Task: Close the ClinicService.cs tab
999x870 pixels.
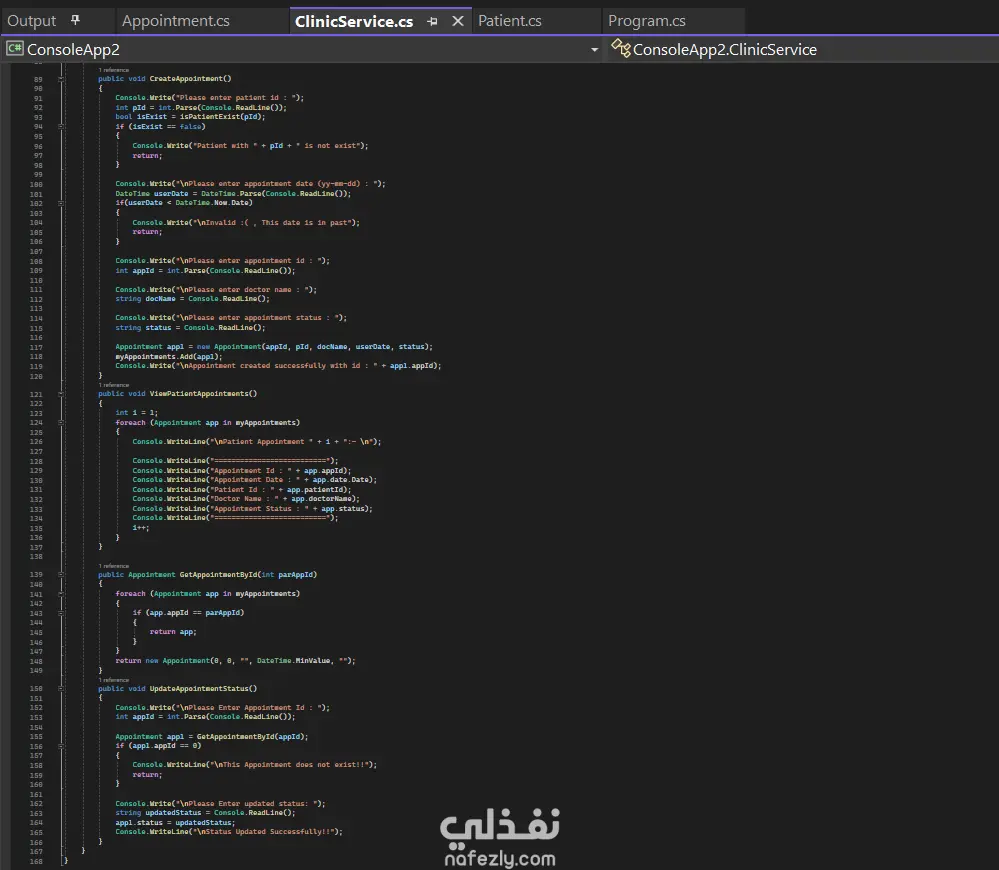Action: pyautogui.click(x=457, y=21)
